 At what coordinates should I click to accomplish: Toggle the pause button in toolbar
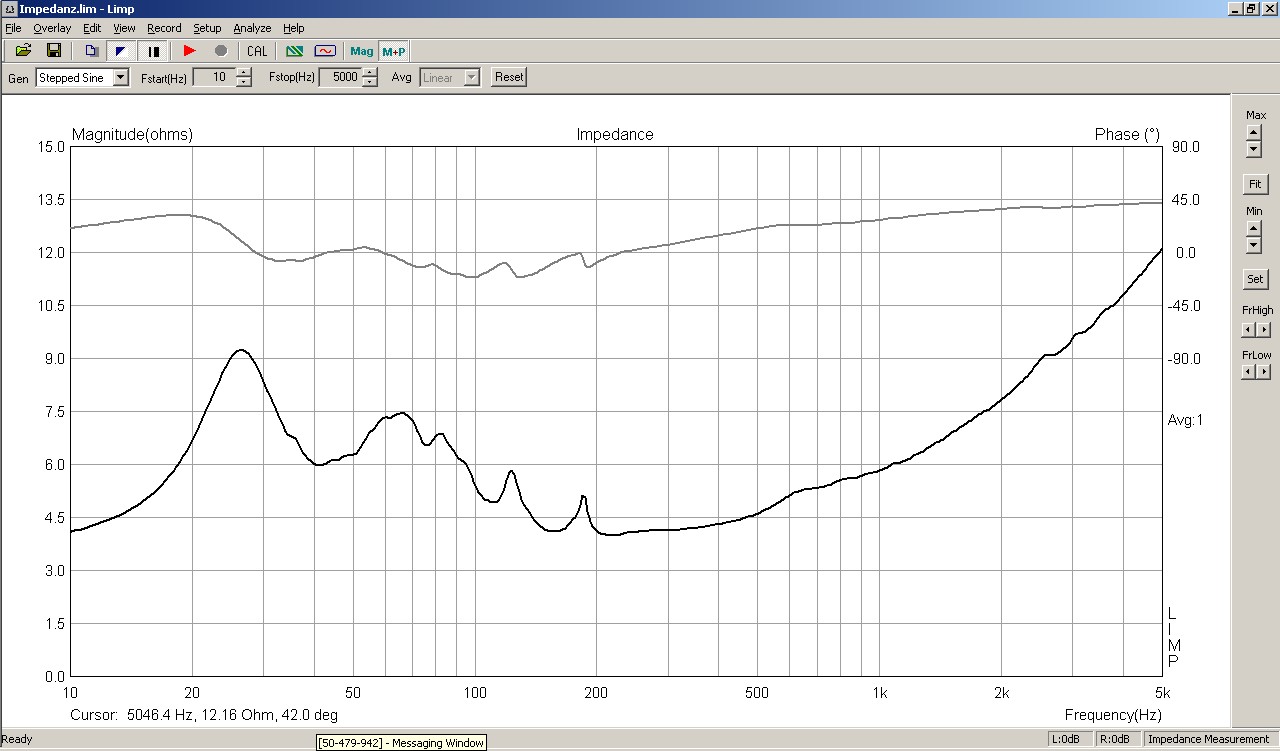[x=154, y=51]
